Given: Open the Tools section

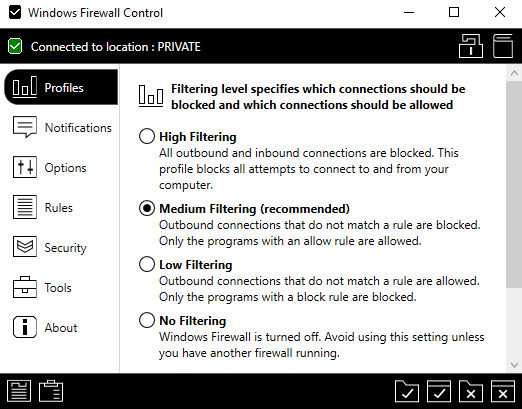Looking at the screenshot, I should coord(61,287).
